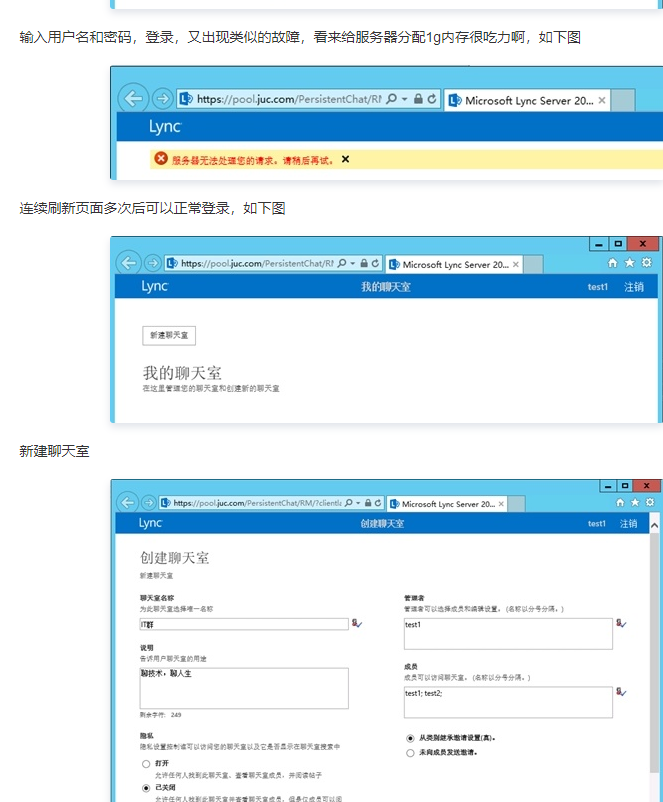The height and width of the screenshot is (802, 663).
Task: Click the 成员 members text box
Action: click(x=508, y=702)
